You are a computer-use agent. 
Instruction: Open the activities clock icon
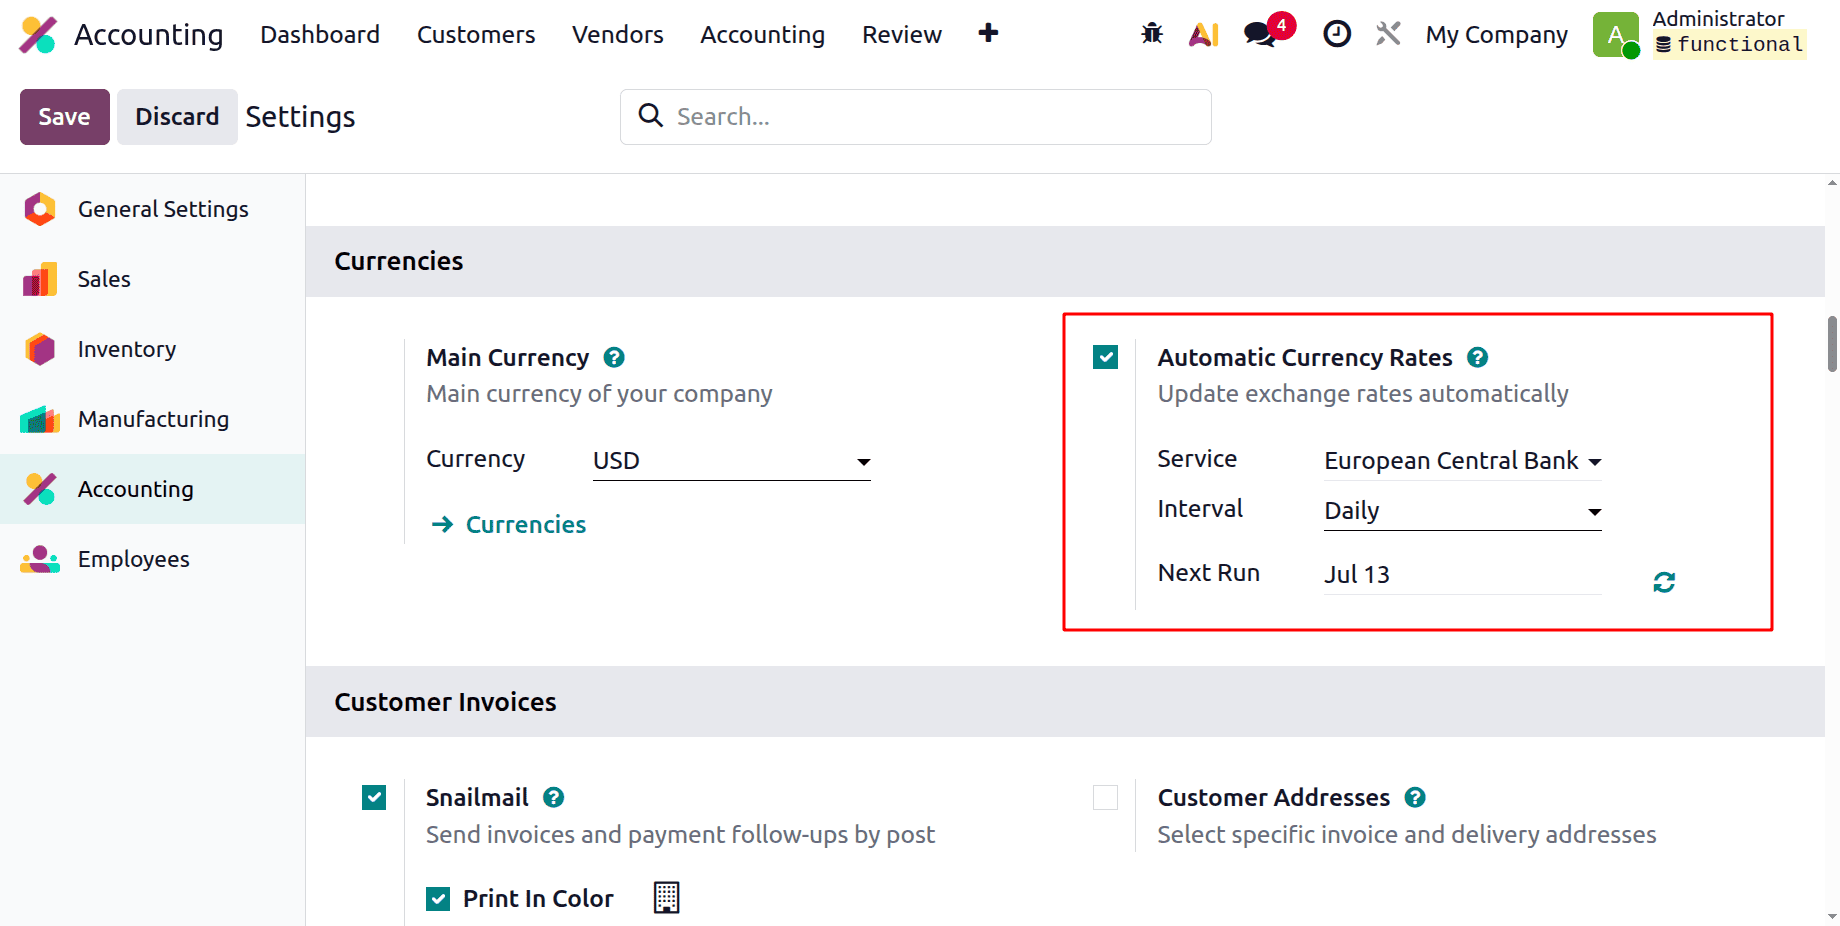1337,34
